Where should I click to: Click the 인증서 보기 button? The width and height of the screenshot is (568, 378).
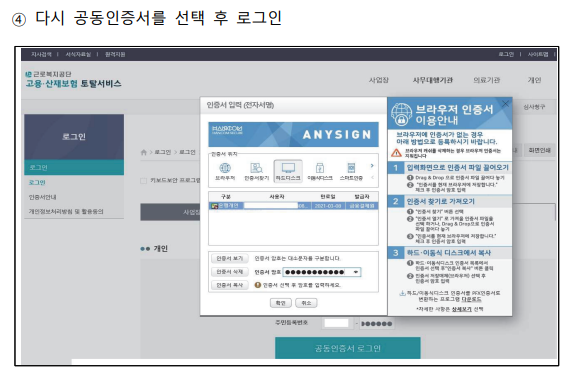230,258
